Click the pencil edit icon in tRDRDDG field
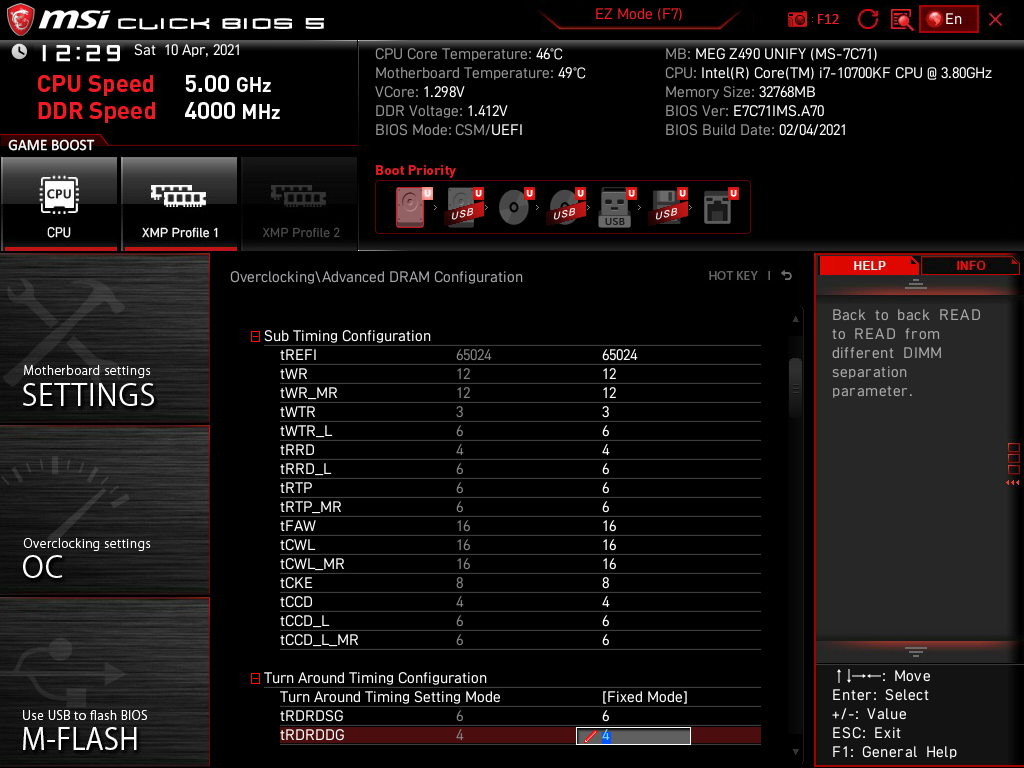This screenshot has width=1024, height=768. (x=590, y=736)
